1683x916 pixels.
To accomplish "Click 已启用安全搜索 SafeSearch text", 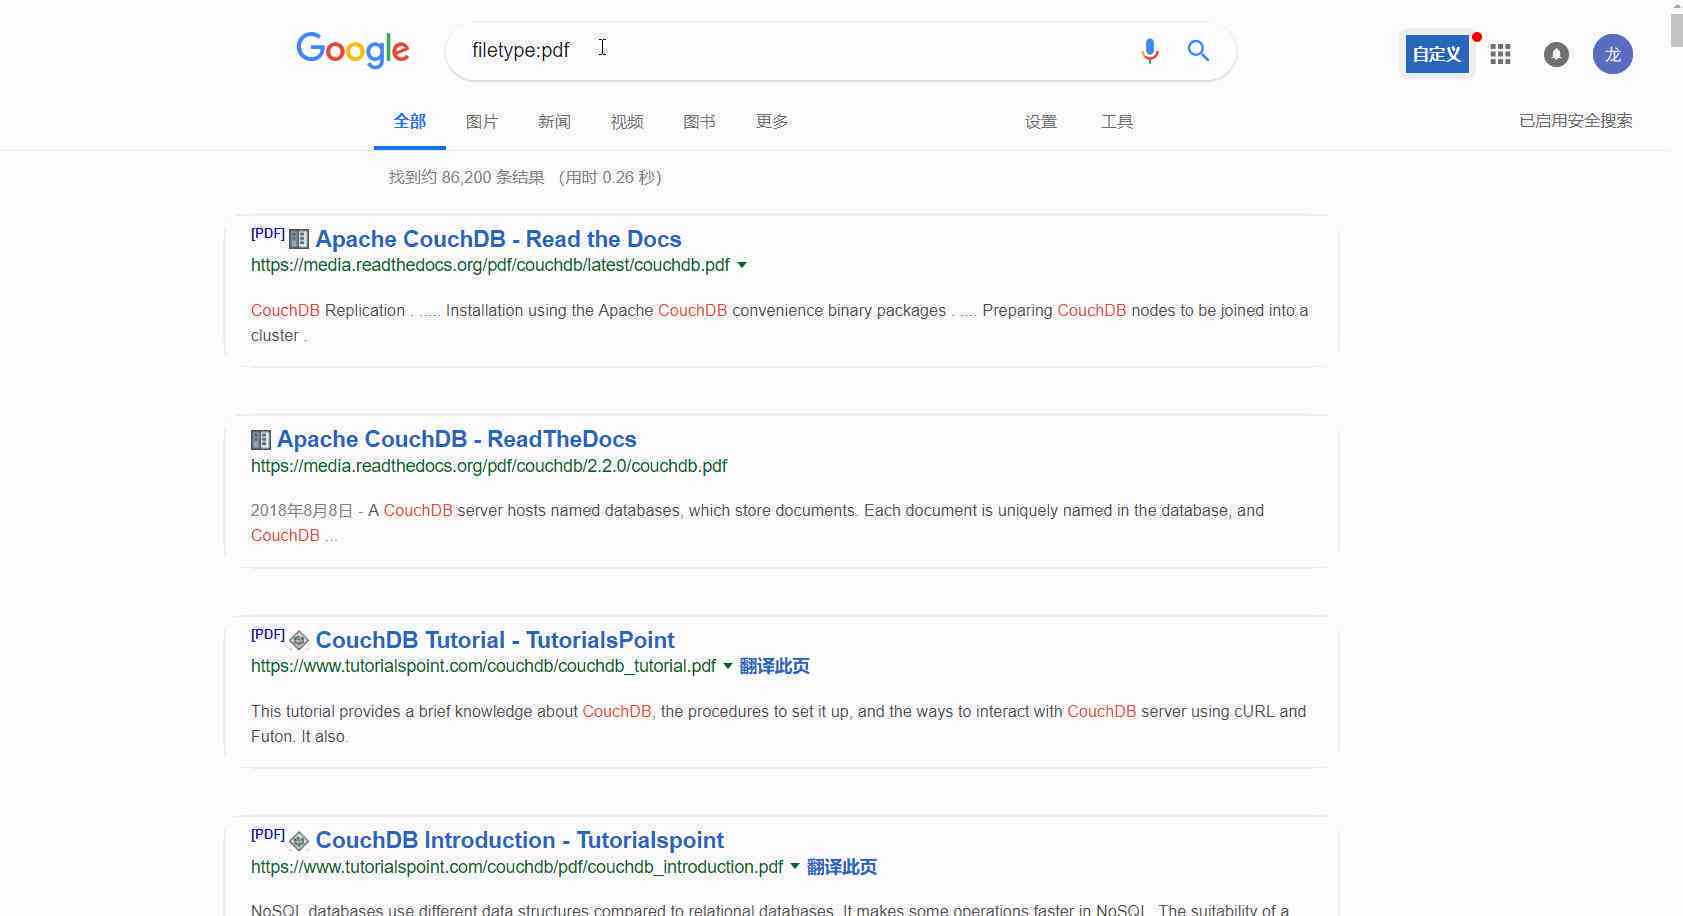I will click(x=1576, y=120).
